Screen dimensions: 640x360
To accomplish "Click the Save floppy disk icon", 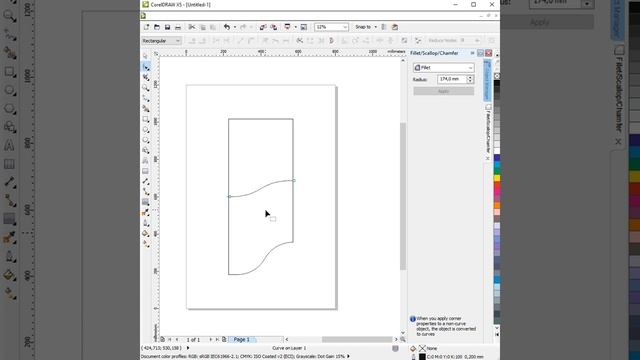I will click(167, 27).
